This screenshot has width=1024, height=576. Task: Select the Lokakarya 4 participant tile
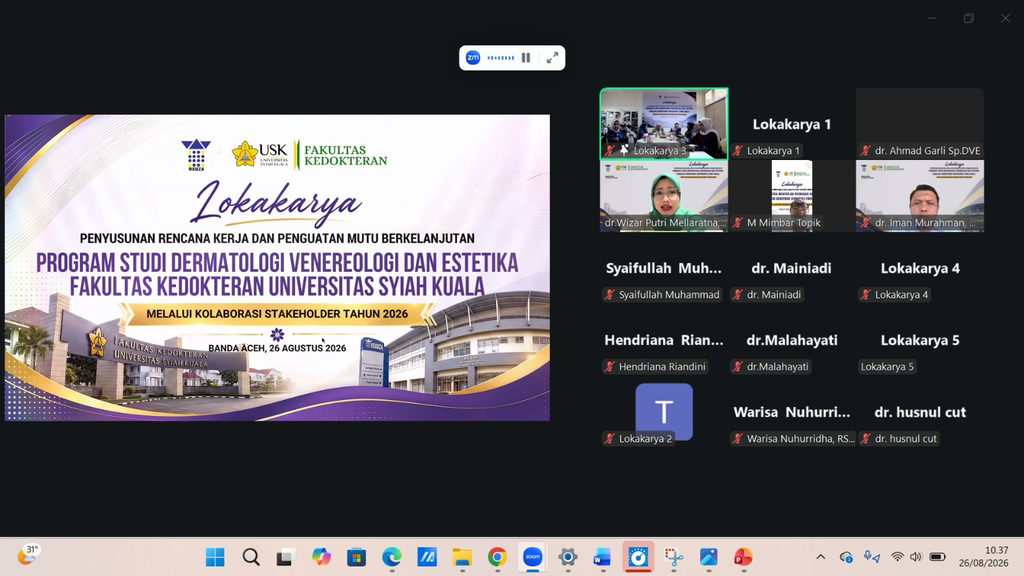coord(920,268)
